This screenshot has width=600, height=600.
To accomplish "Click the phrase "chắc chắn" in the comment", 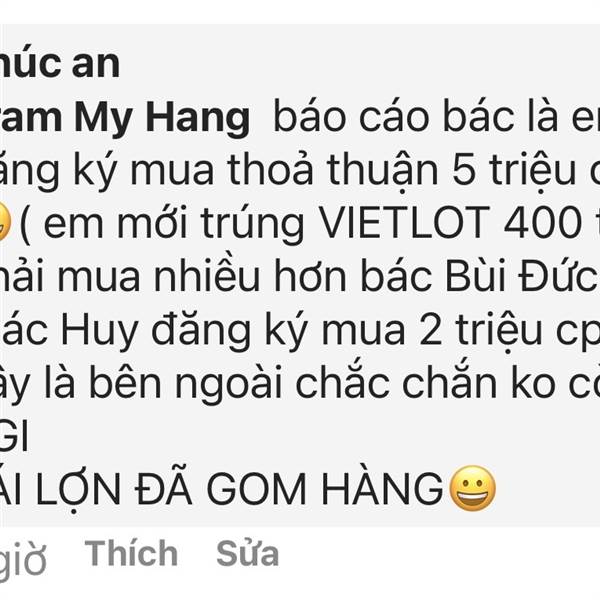I will click(x=396, y=383).
